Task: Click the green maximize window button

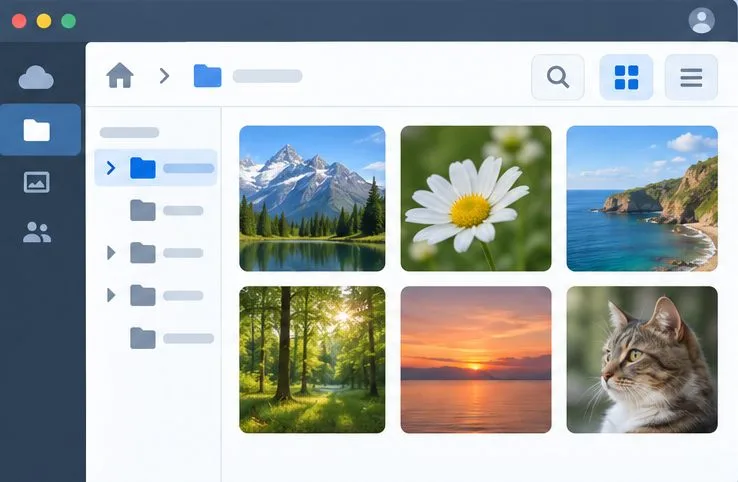Action: (x=69, y=21)
